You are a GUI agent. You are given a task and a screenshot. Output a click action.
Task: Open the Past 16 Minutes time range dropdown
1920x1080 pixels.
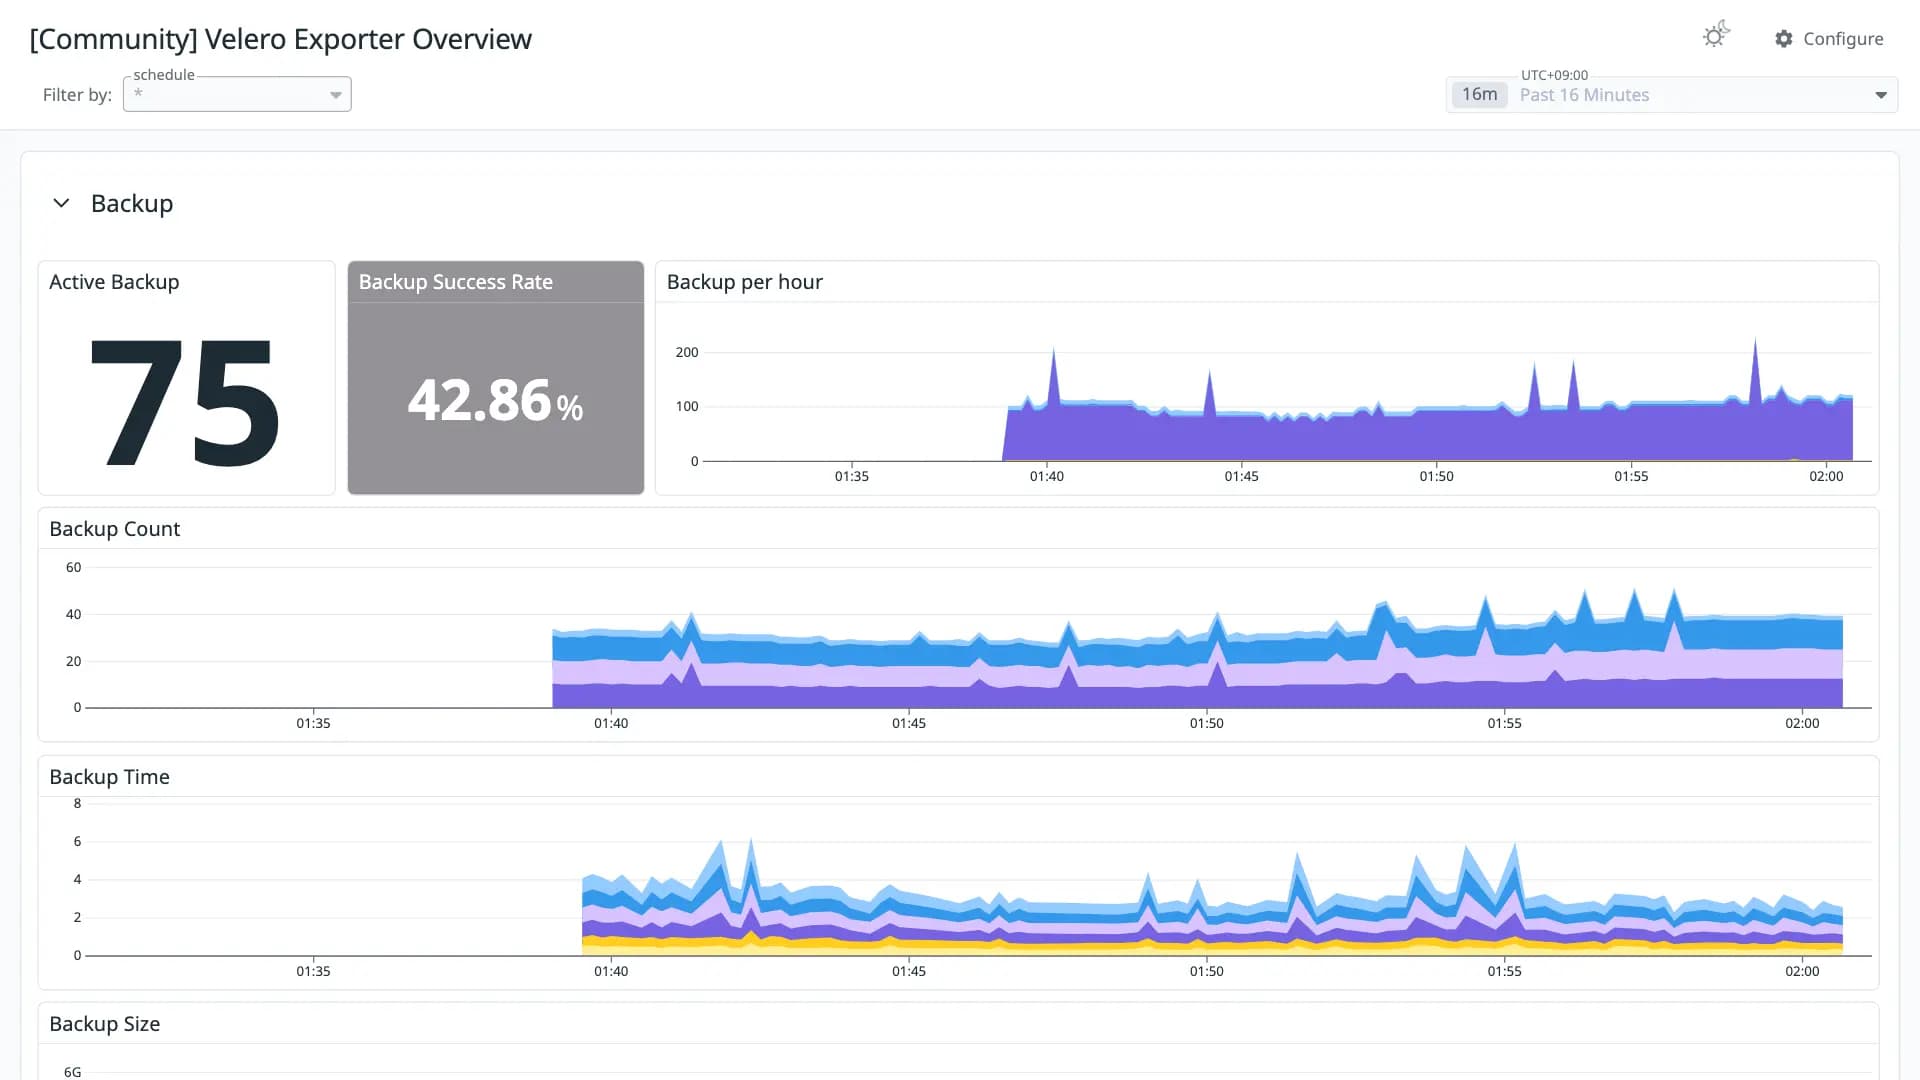tap(1672, 95)
